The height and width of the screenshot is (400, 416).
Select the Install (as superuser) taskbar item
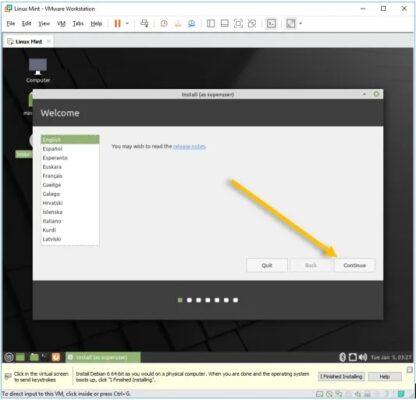pos(103,357)
